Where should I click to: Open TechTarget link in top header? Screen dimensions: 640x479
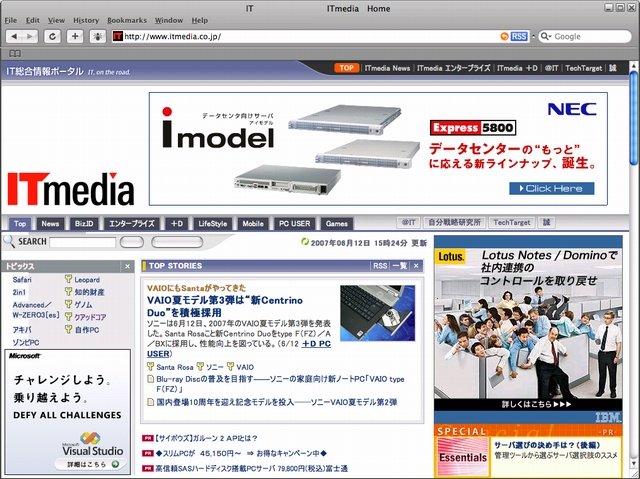[583, 68]
